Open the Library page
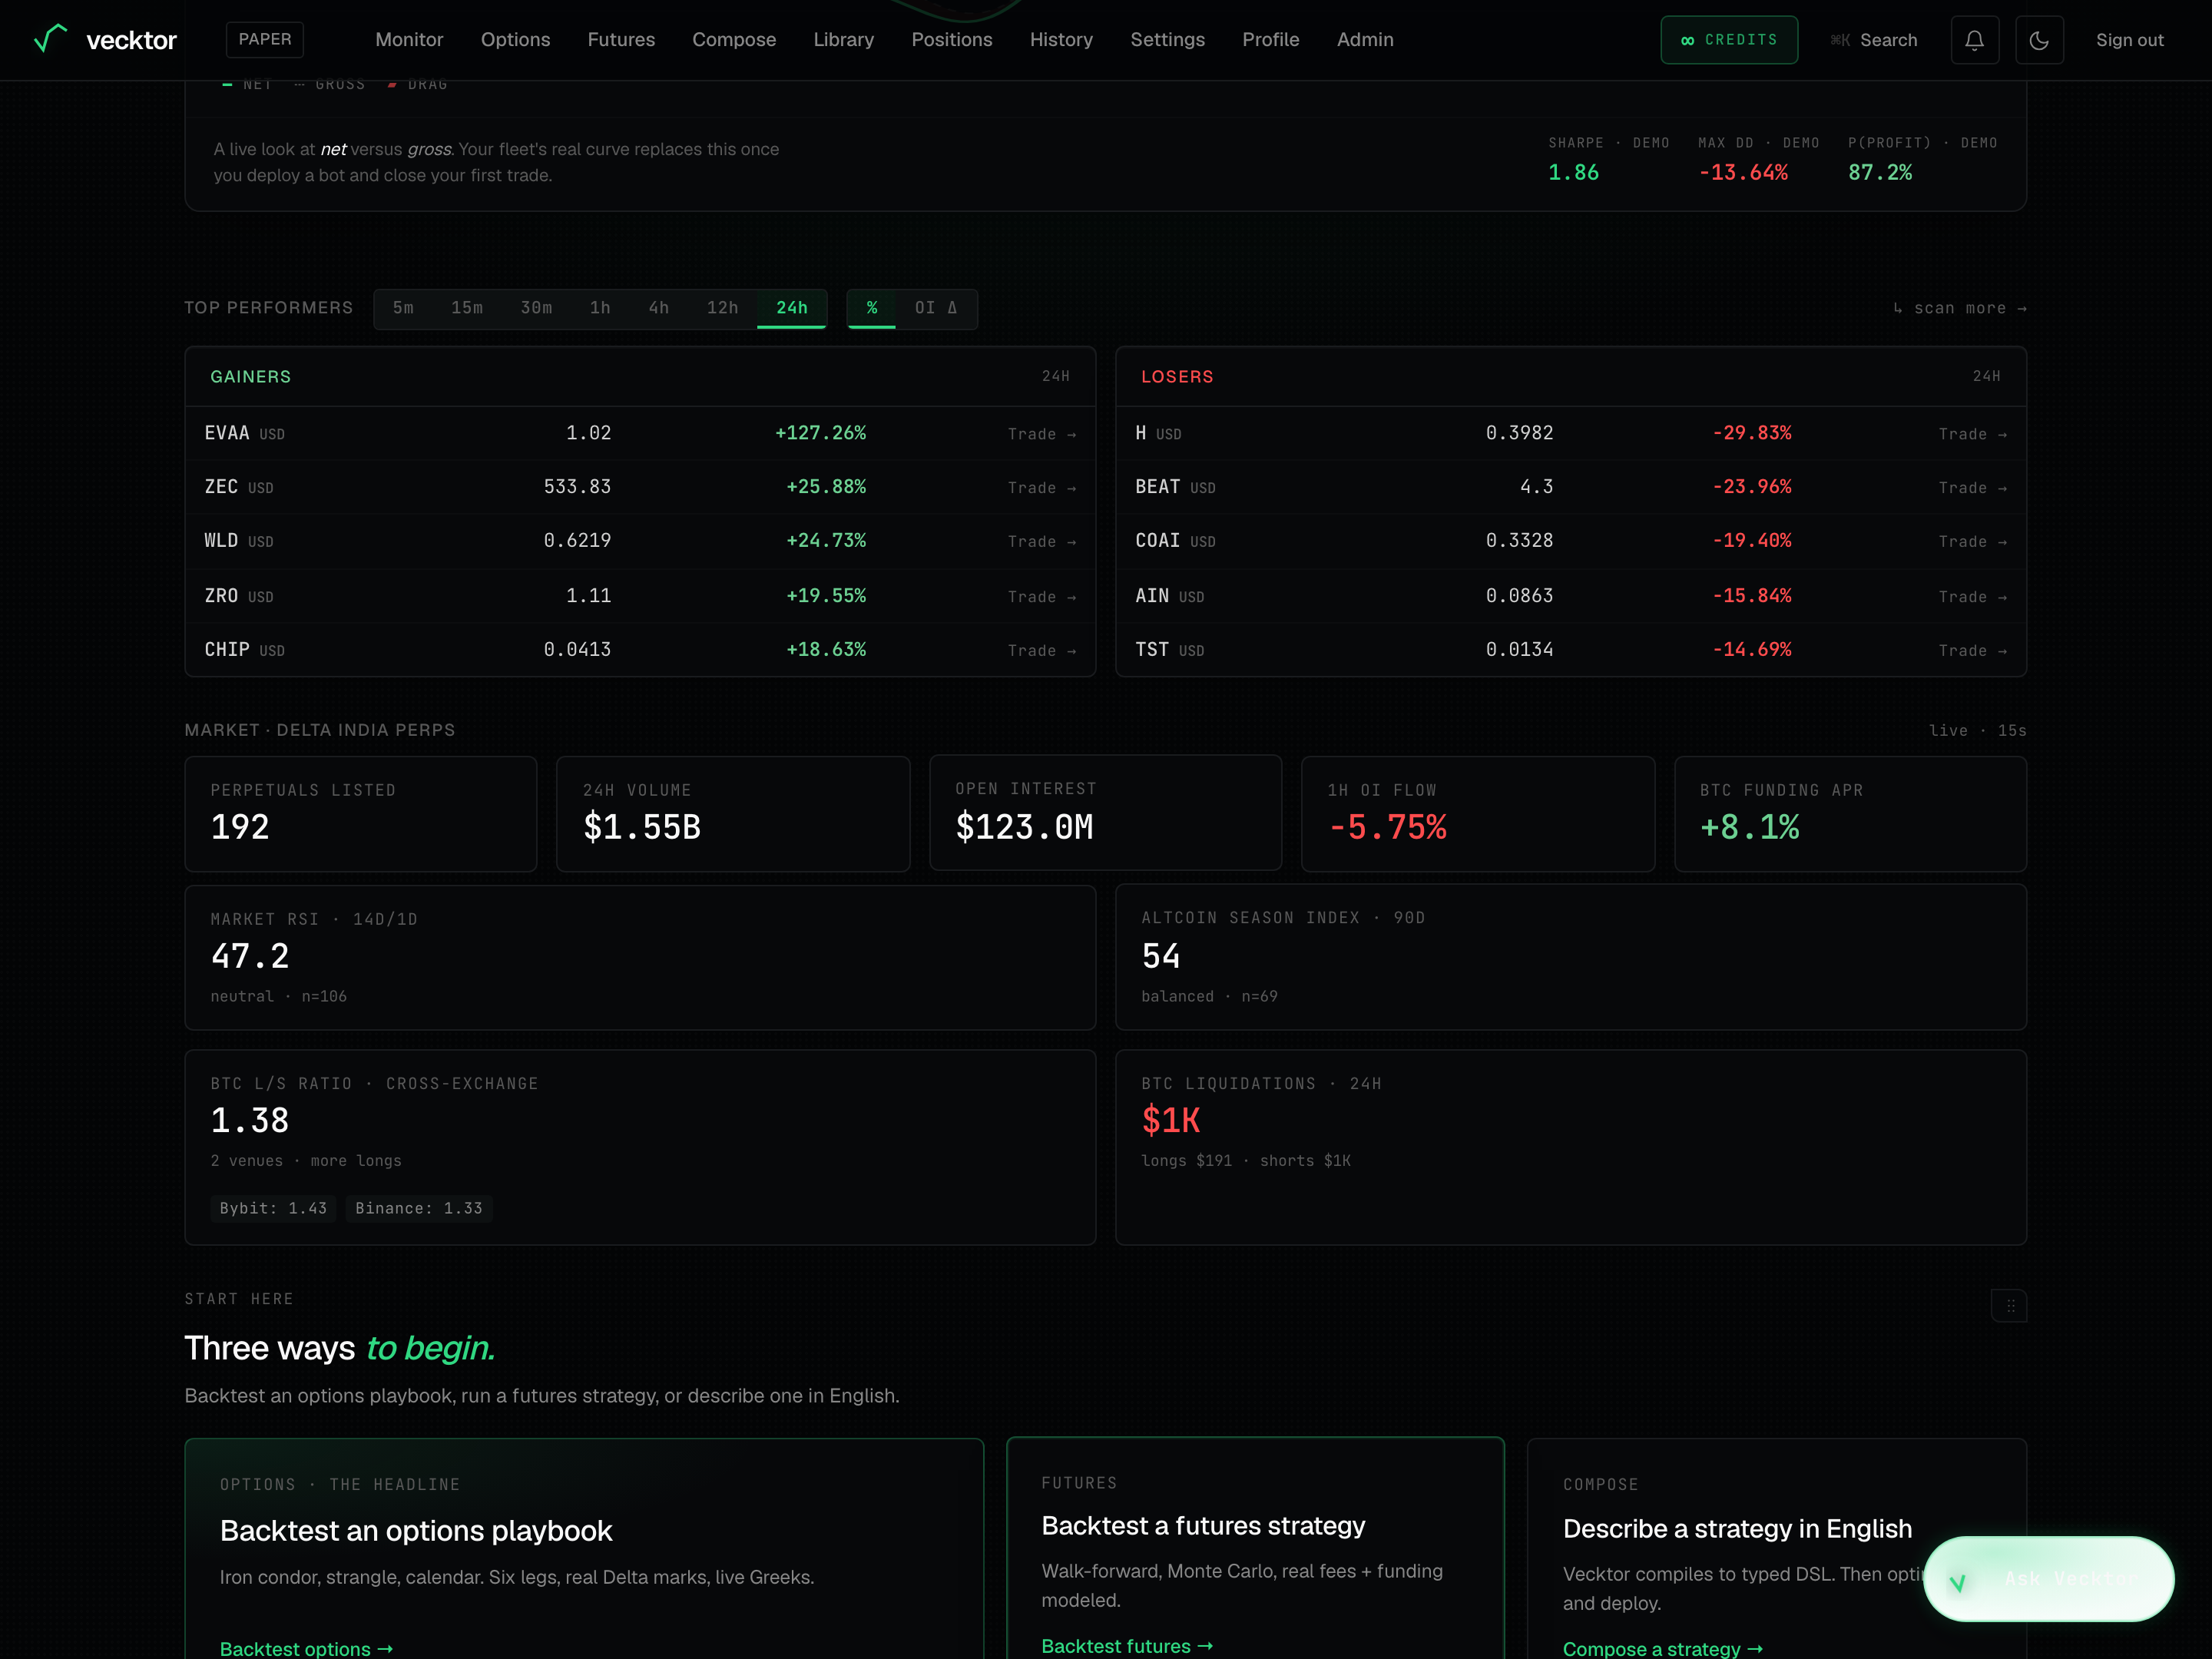Viewport: 2212px width, 1659px height. coord(843,40)
